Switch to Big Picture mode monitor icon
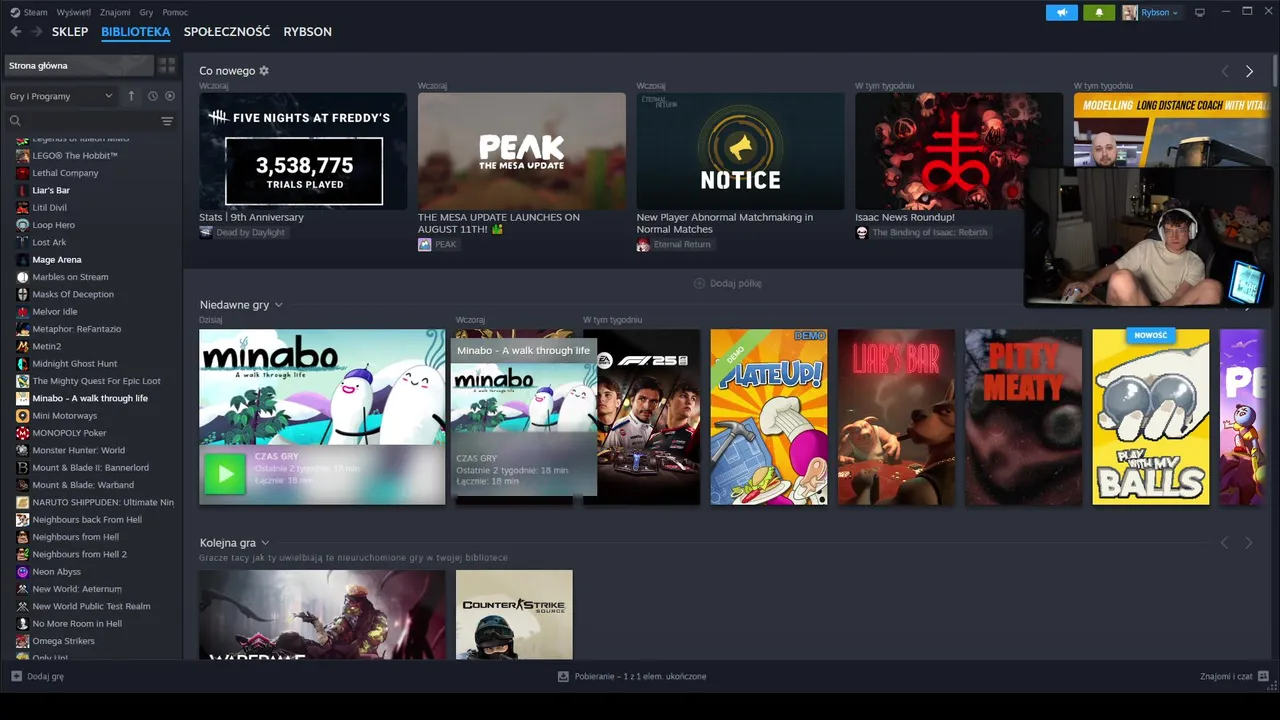 click(x=1200, y=12)
